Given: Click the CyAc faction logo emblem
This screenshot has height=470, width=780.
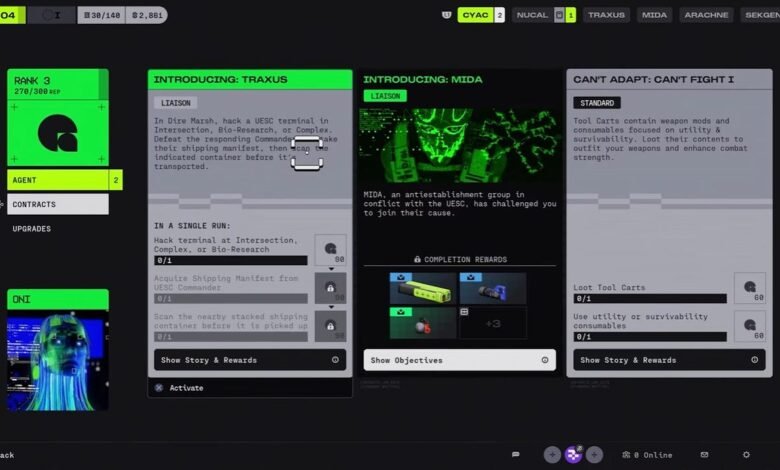Looking at the screenshot, I should [58, 133].
